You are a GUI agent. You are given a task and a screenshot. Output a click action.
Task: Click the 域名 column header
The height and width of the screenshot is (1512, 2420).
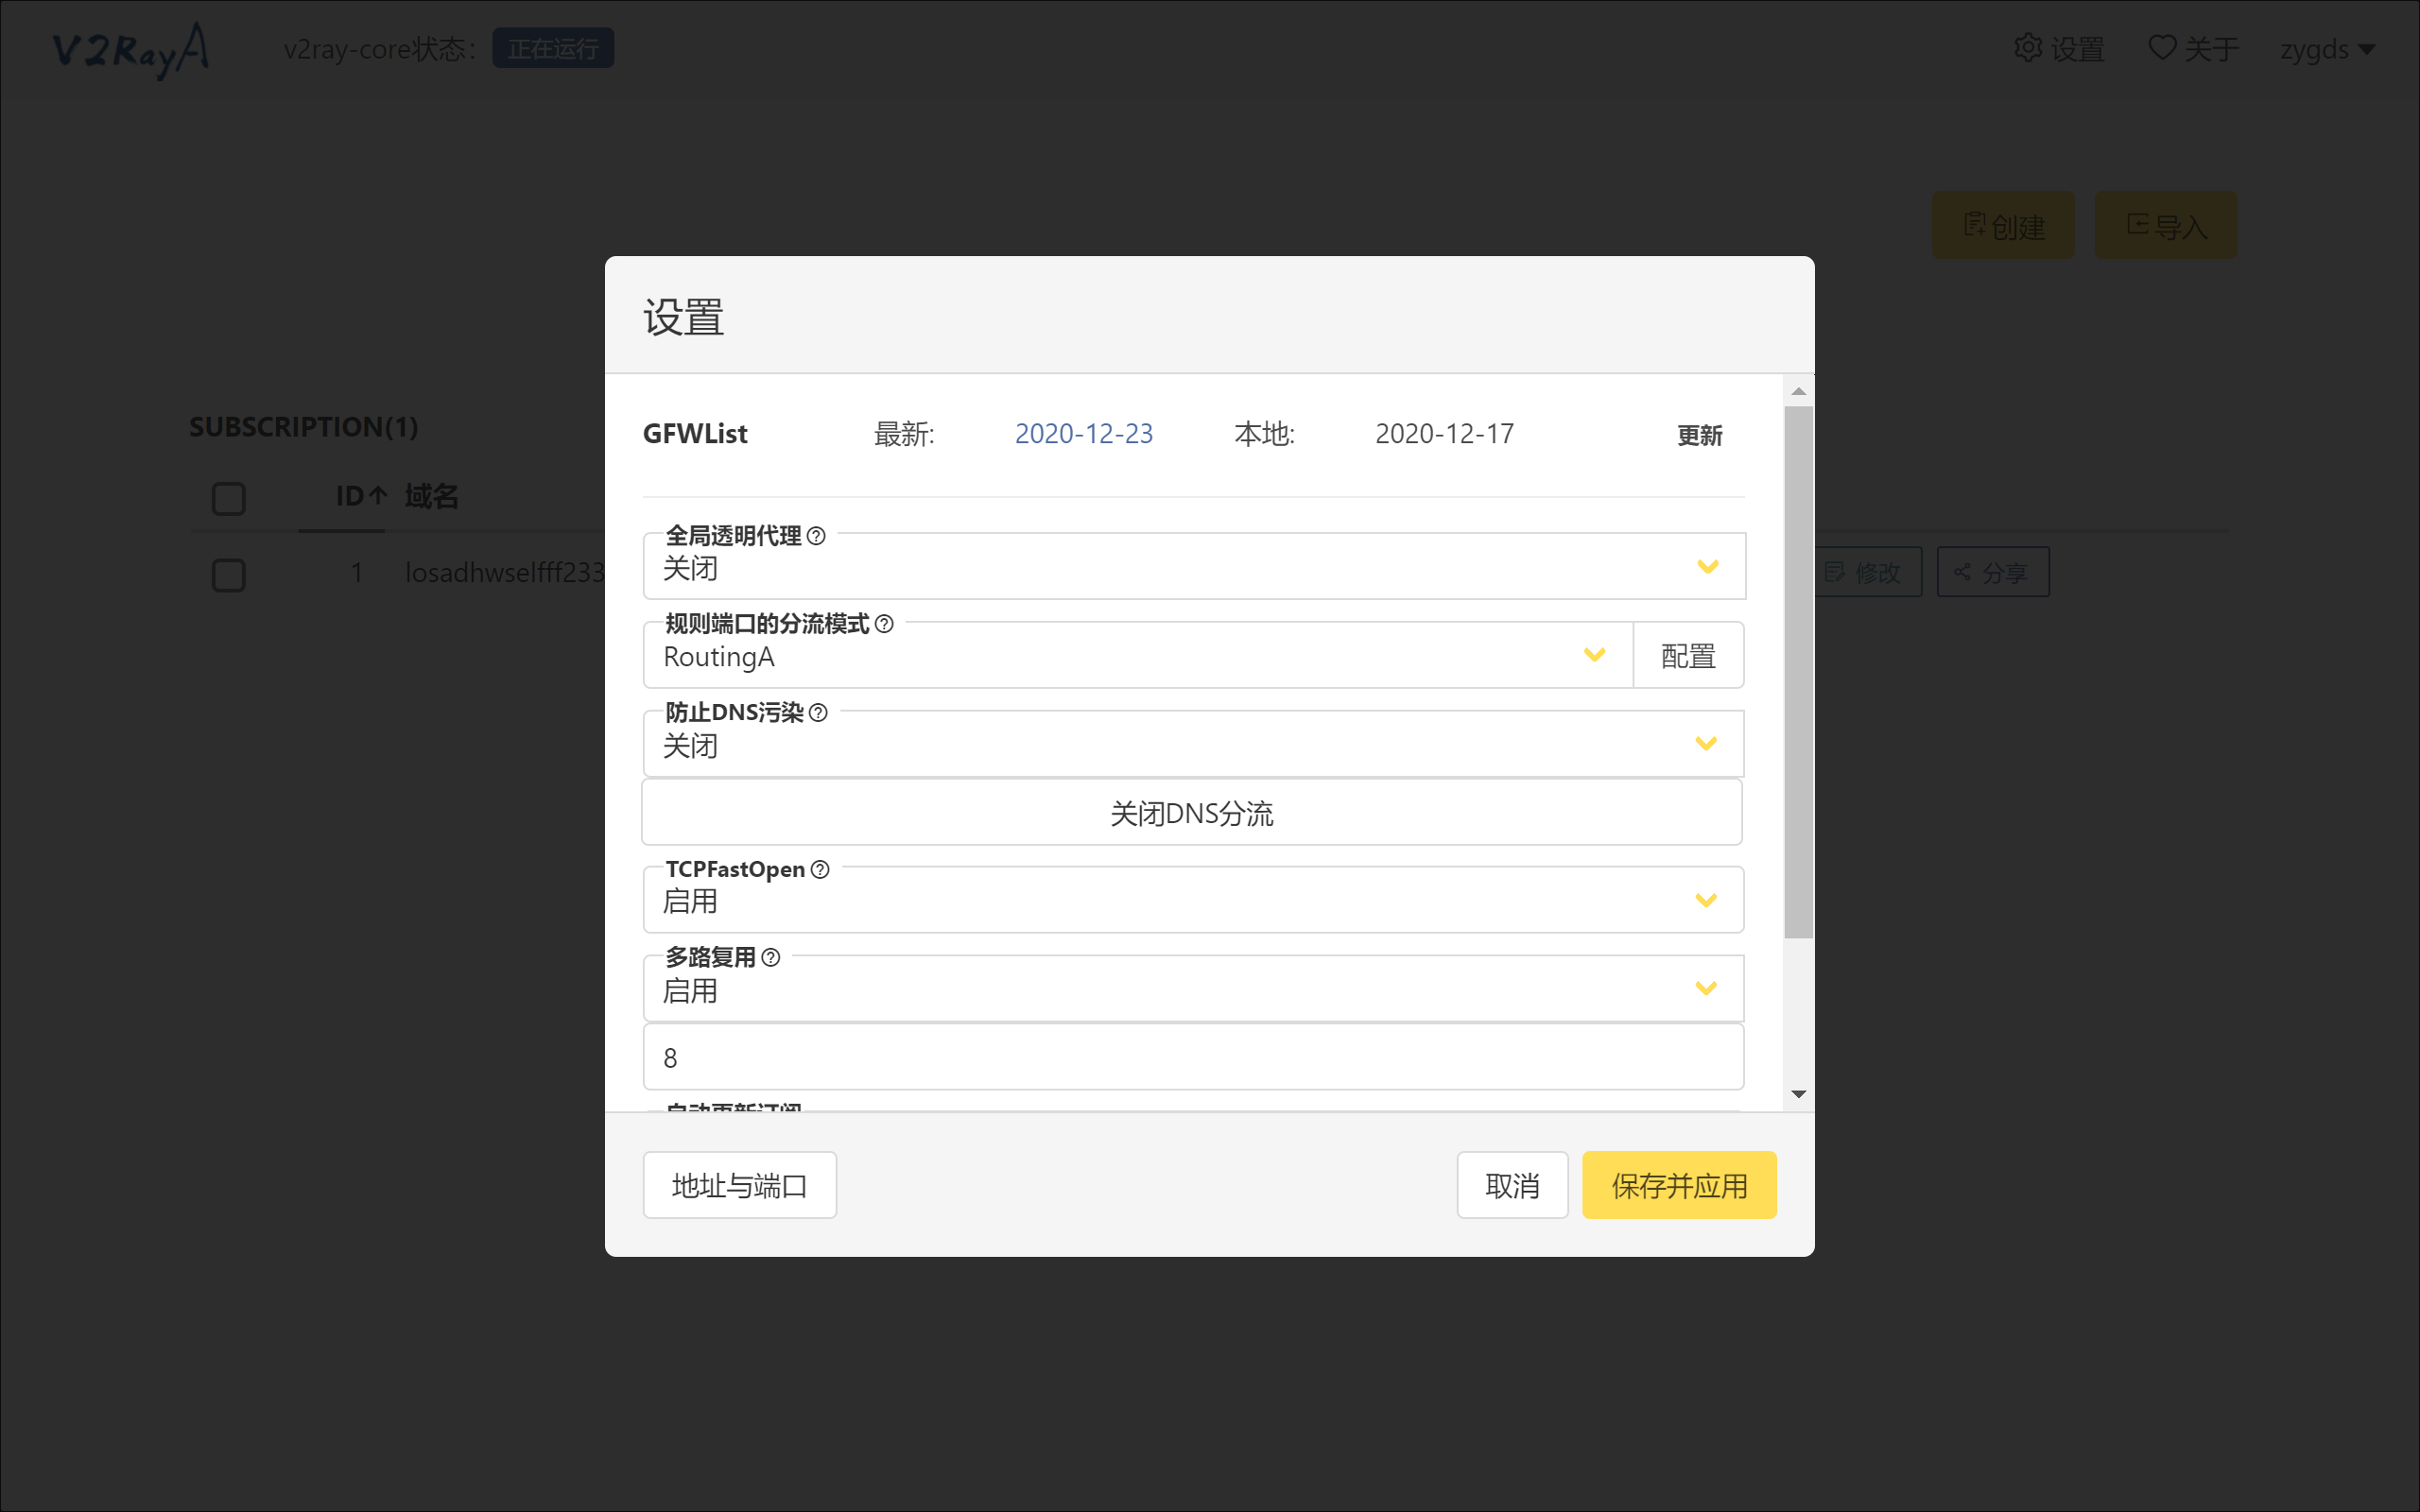click(432, 496)
